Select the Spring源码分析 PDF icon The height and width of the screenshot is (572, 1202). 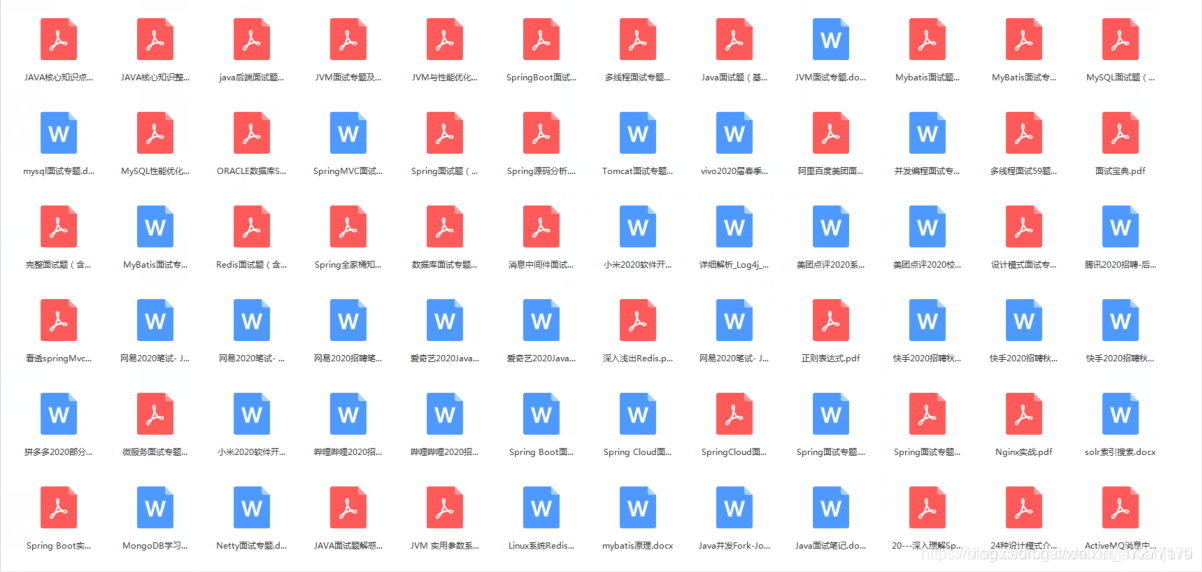click(x=541, y=133)
